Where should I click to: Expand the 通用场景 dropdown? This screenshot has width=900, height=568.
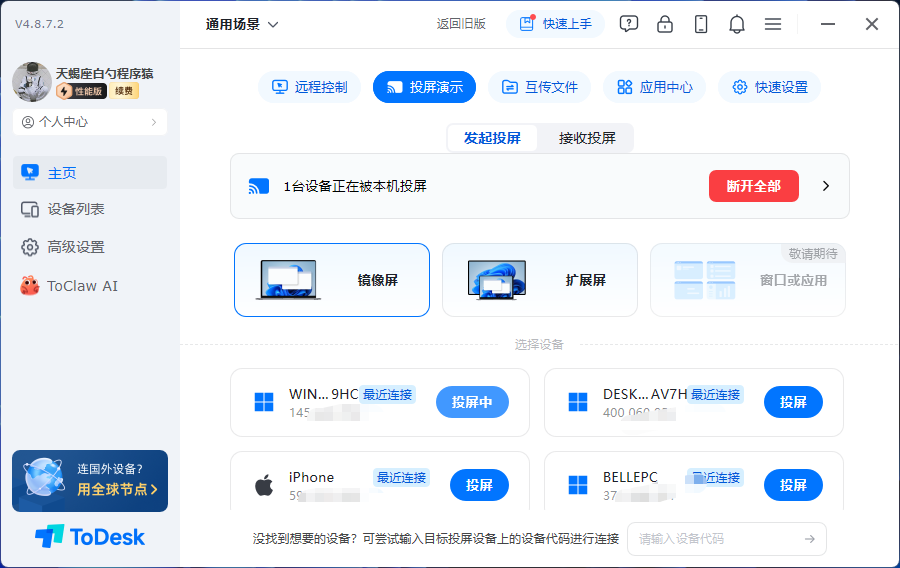click(242, 24)
